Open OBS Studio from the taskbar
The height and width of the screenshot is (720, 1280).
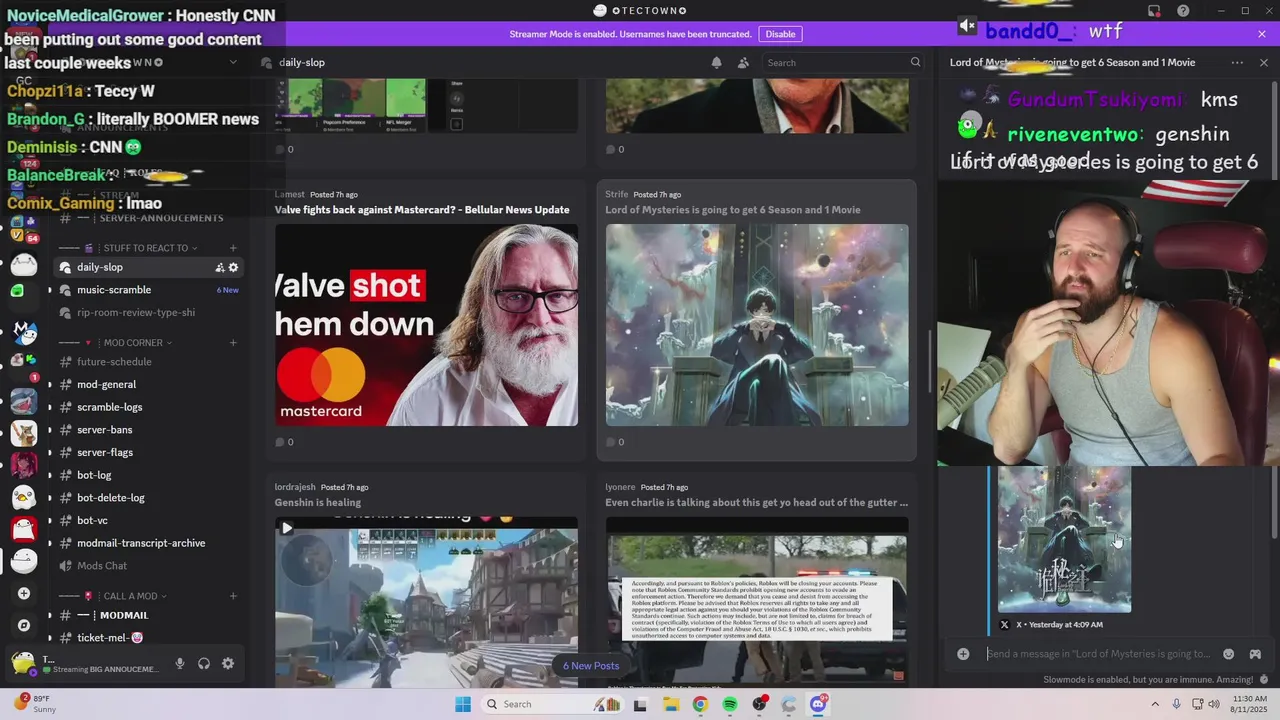coord(760,704)
